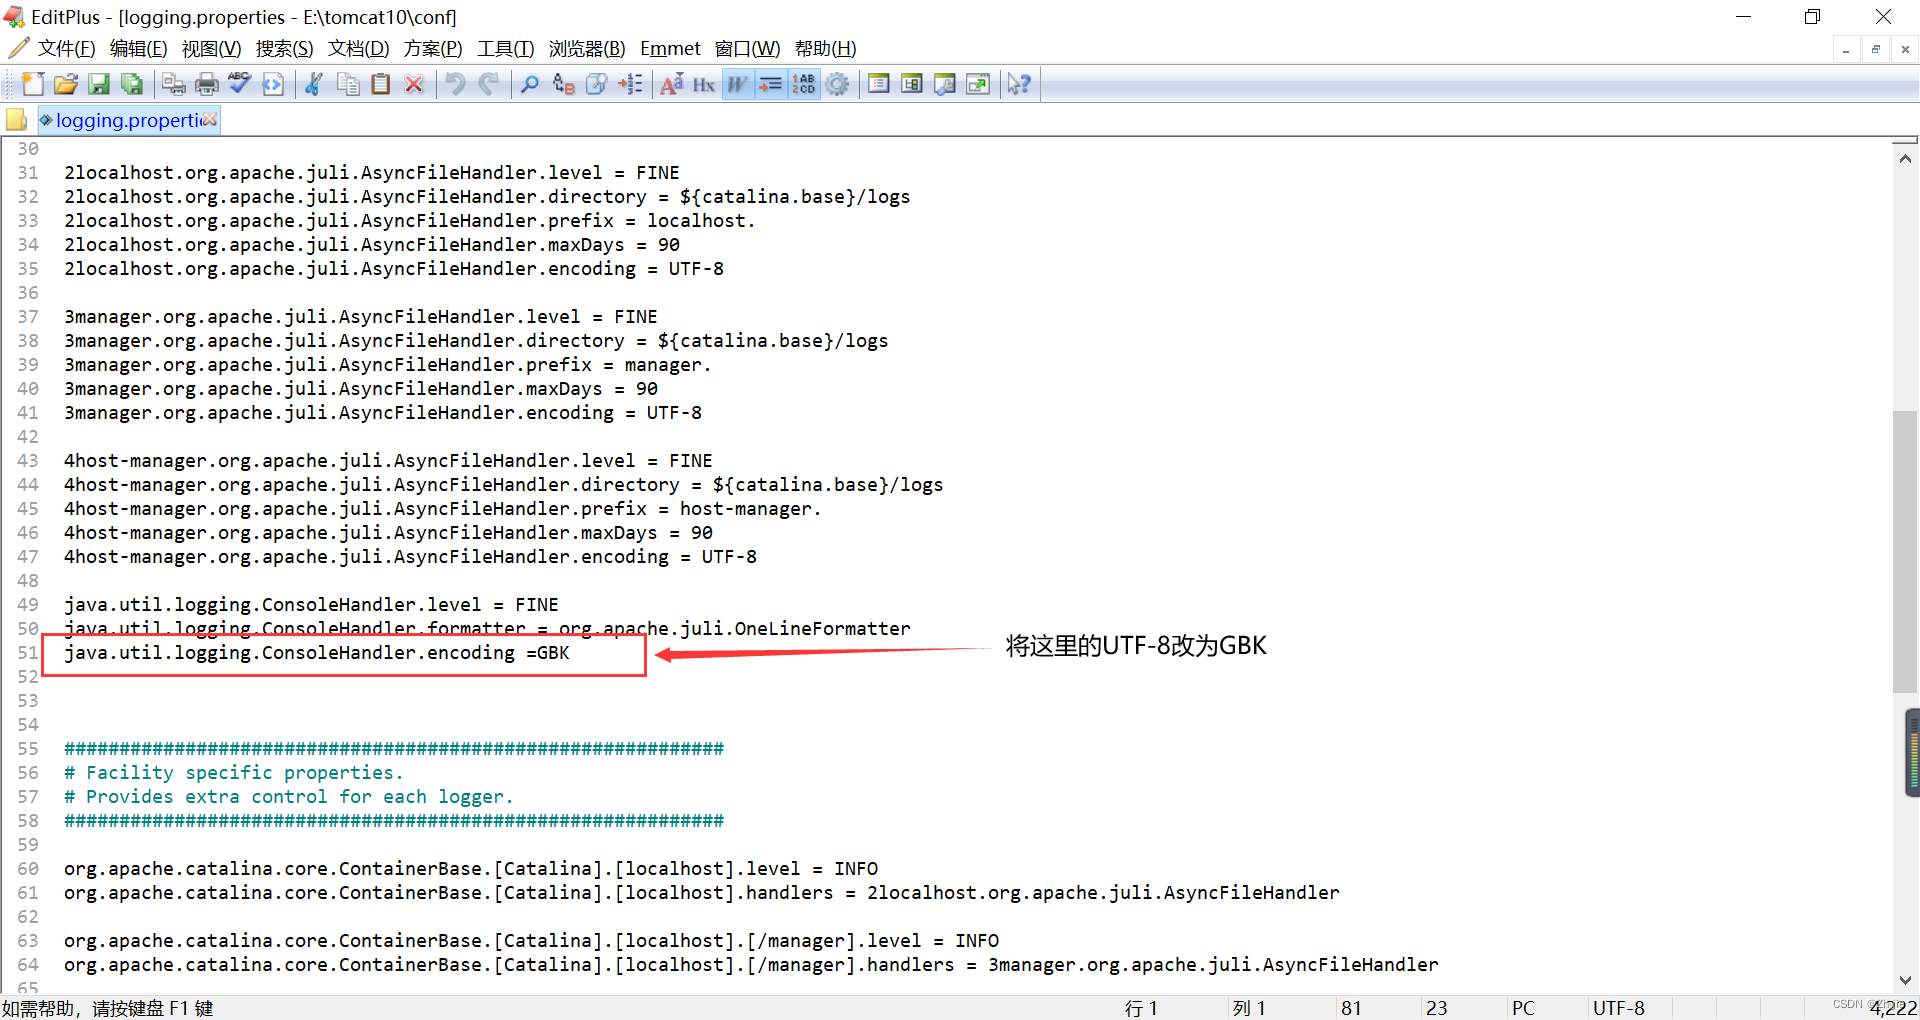Open the 文件(F) menu
This screenshot has height=1020, width=1920.
(x=66, y=48)
